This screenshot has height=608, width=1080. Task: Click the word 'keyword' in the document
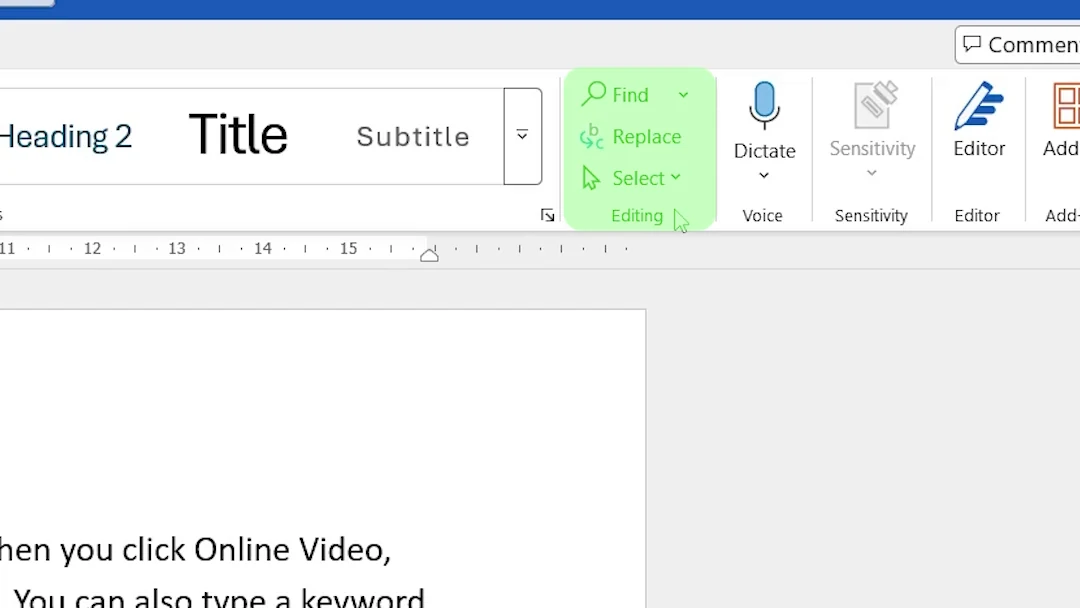pyautogui.click(x=362, y=597)
